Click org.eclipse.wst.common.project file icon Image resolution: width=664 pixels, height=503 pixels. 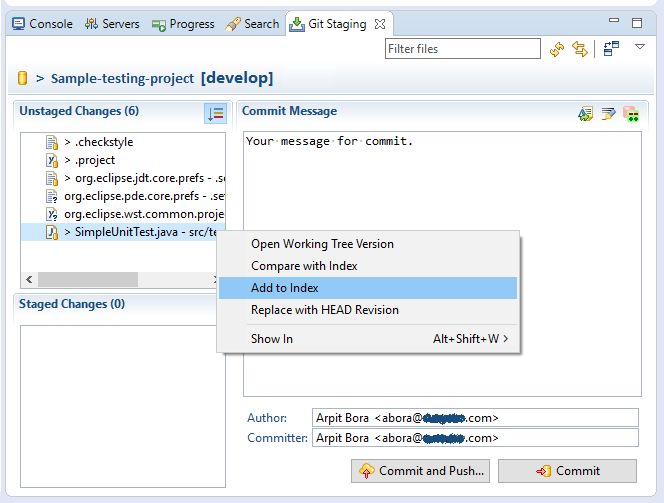(52, 215)
